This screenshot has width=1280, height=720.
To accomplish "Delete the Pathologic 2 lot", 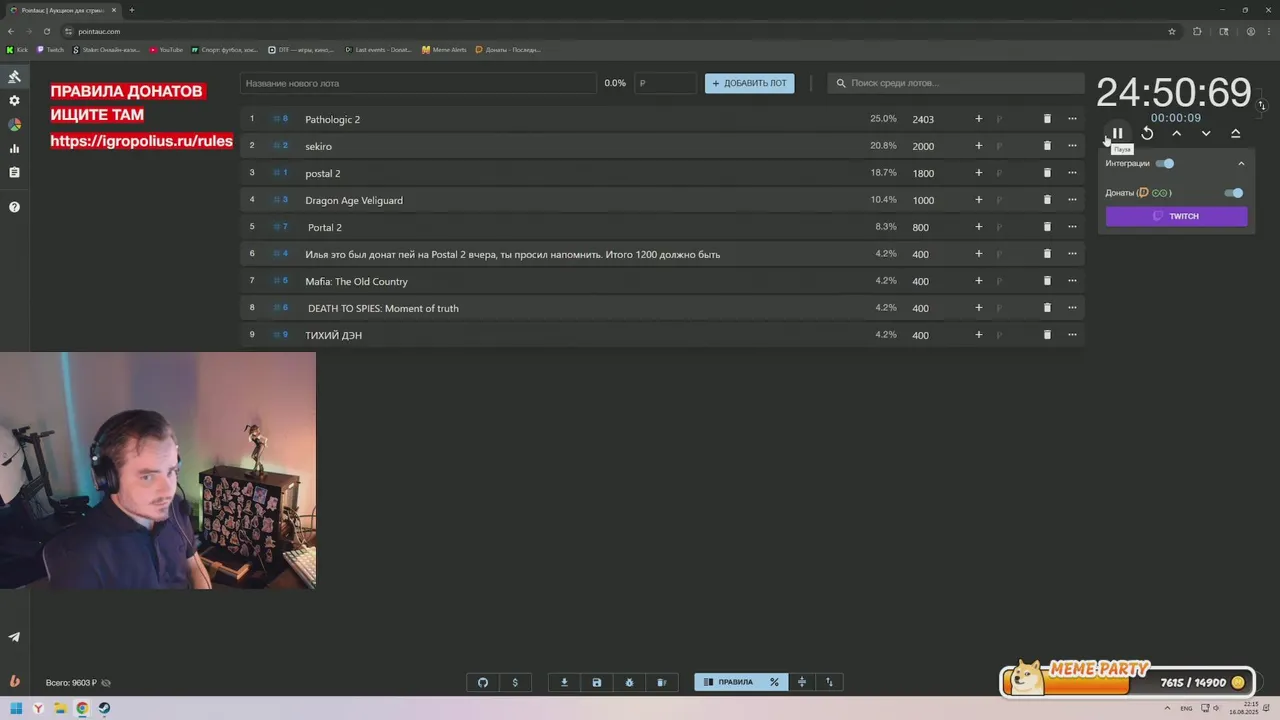I will pos(1047,119).
